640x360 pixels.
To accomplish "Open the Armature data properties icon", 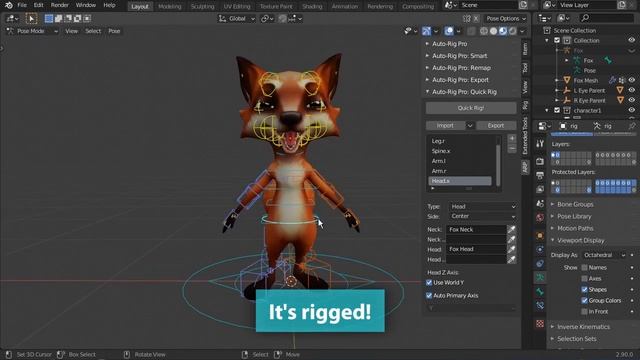I will click(540, 278).
